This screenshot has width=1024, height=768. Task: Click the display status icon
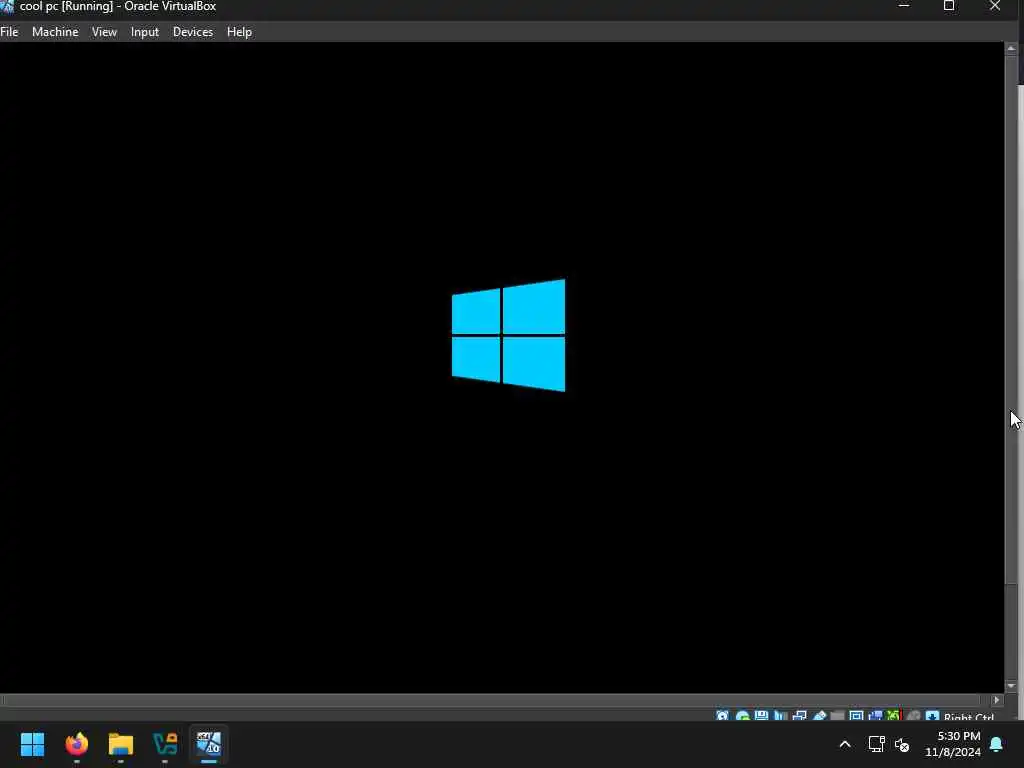click(856, 716)
